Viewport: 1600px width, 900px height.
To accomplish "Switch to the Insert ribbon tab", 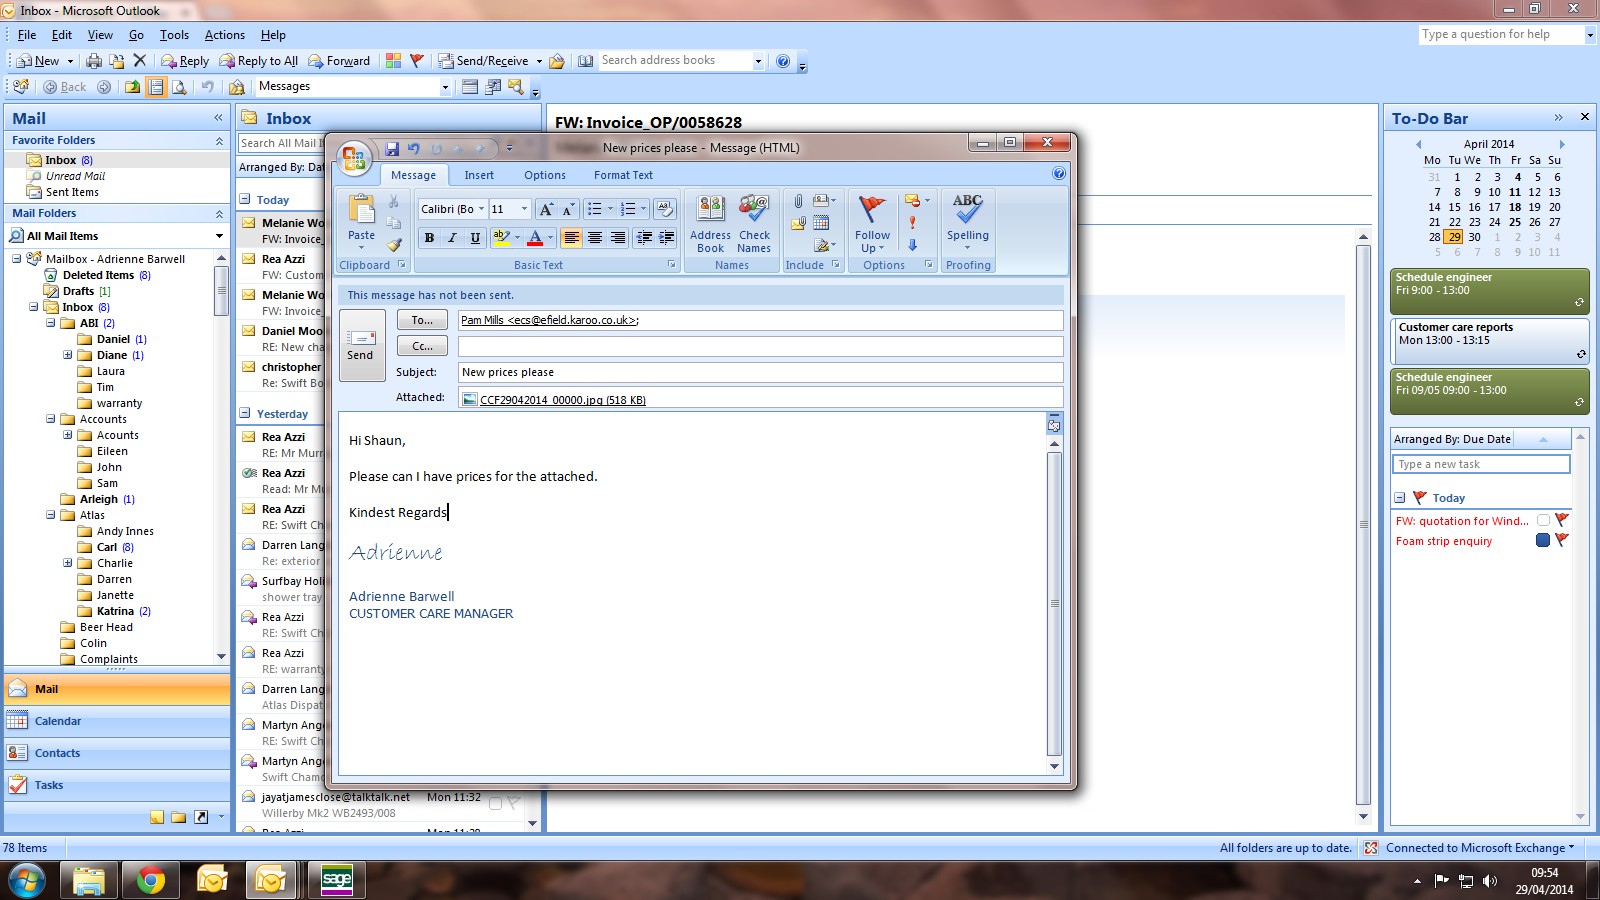I will click(479, 175).
